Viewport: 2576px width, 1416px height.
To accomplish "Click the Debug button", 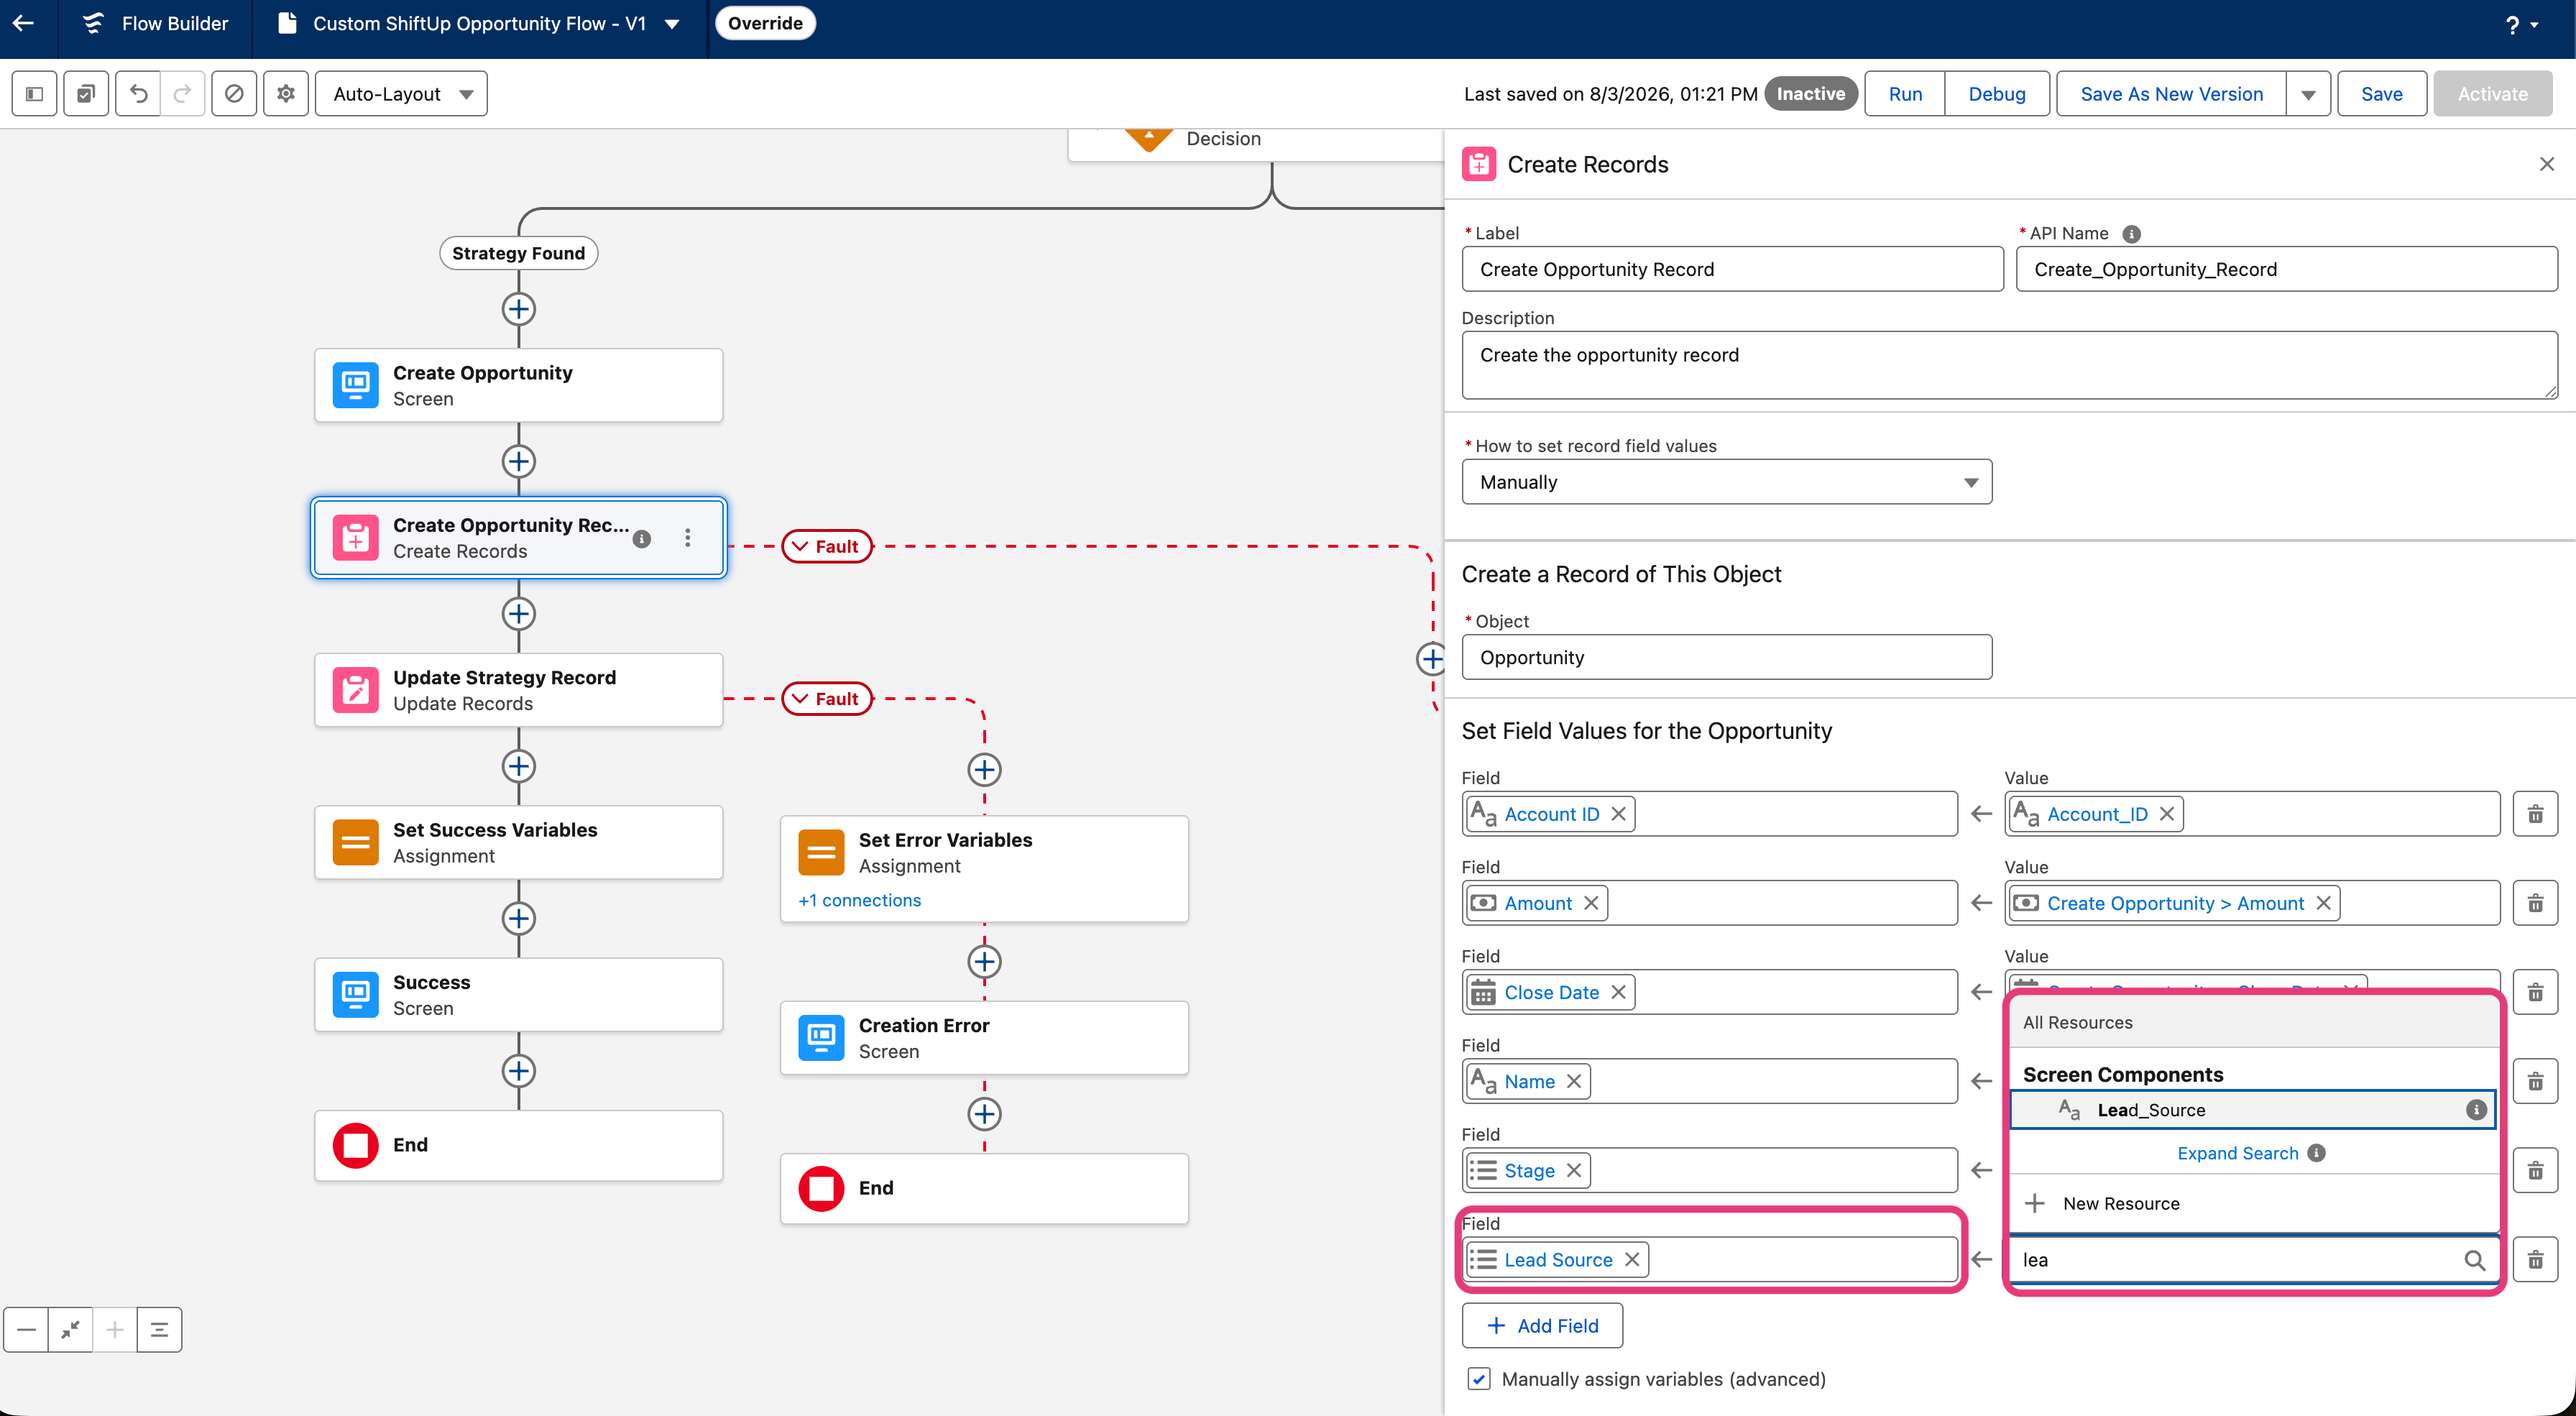I will [1997, 94].
